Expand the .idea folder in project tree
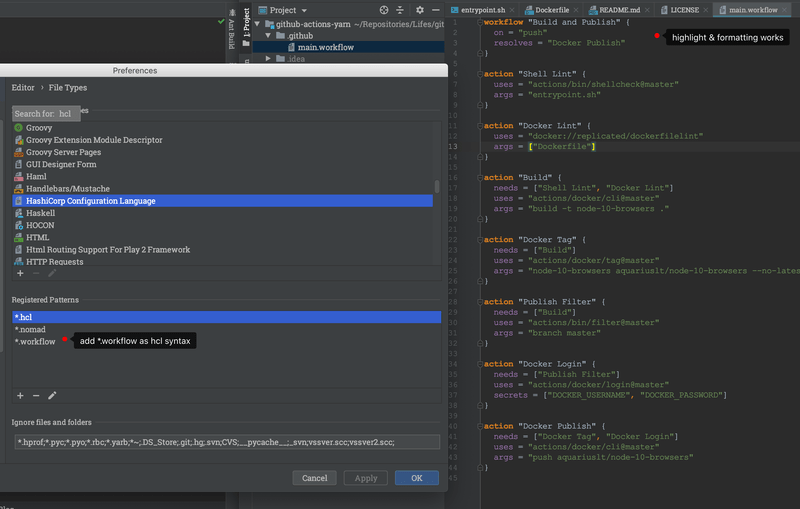This screenshot has height=509, width=800. pos(268,59)
